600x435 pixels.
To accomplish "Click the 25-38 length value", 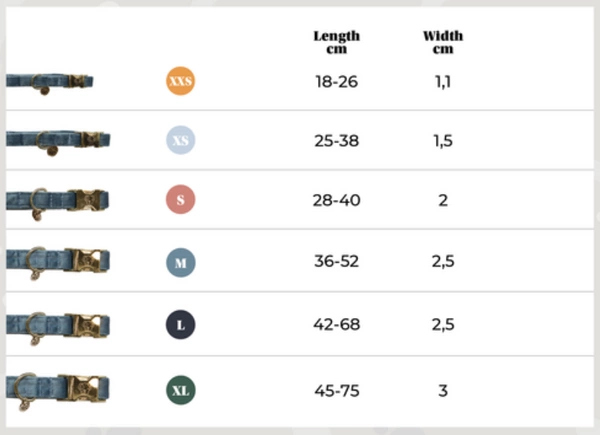I will coord(336,141).
